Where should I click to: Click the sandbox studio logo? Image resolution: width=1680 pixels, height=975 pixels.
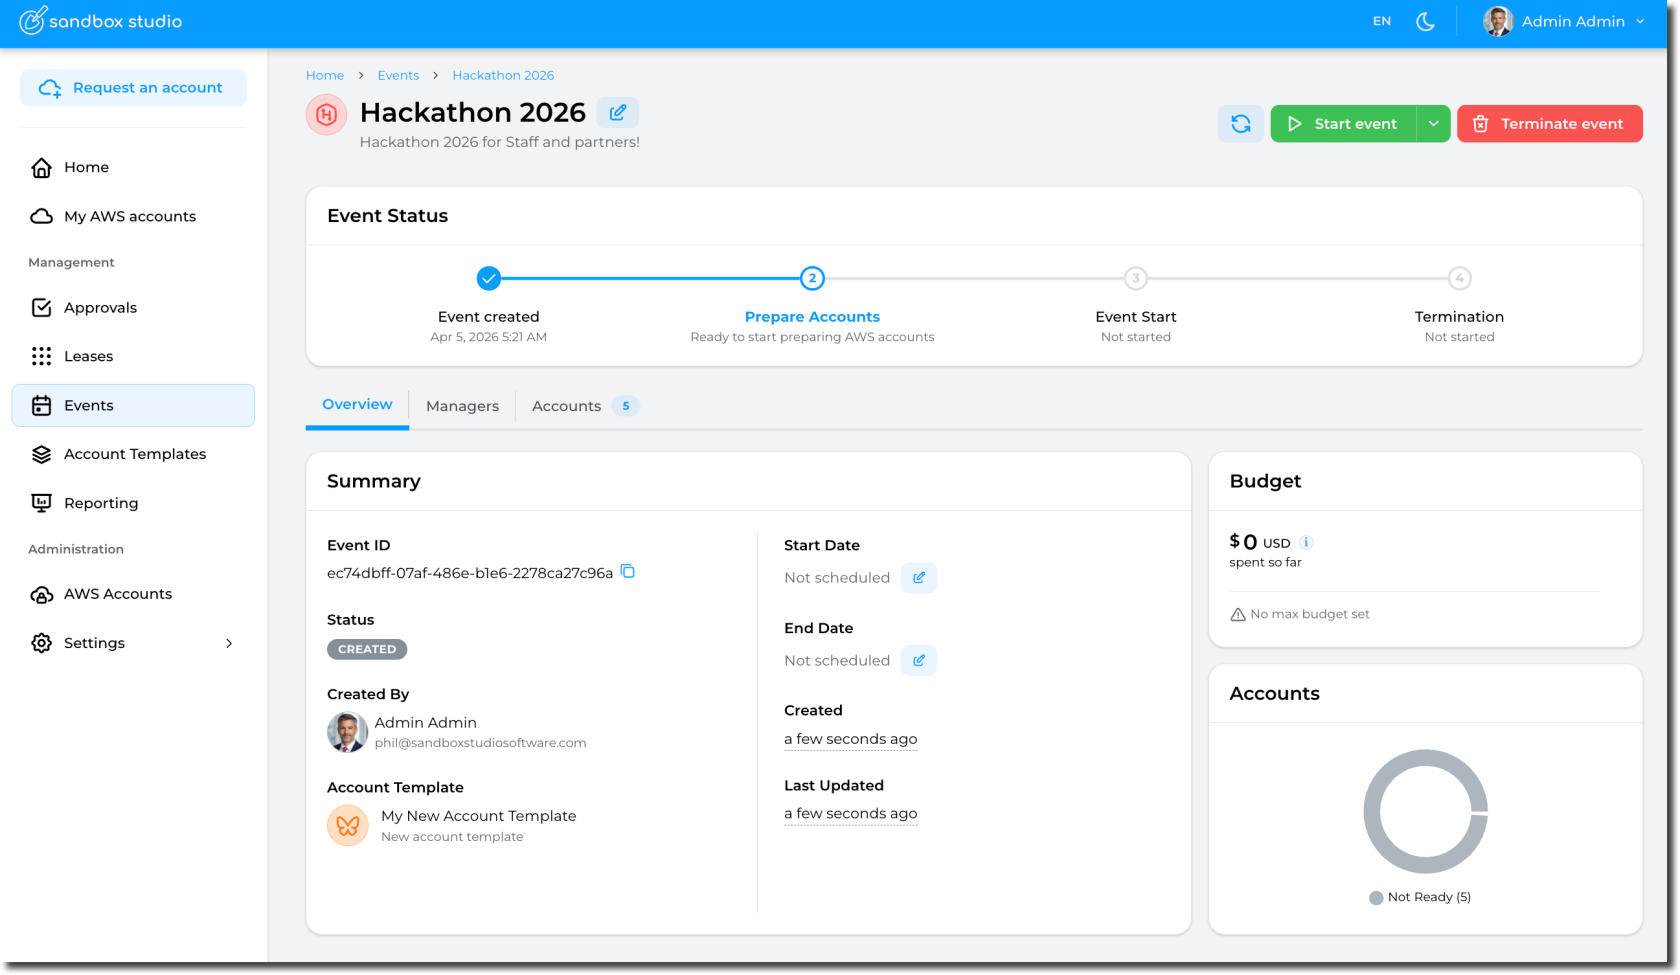click(101, 21)
